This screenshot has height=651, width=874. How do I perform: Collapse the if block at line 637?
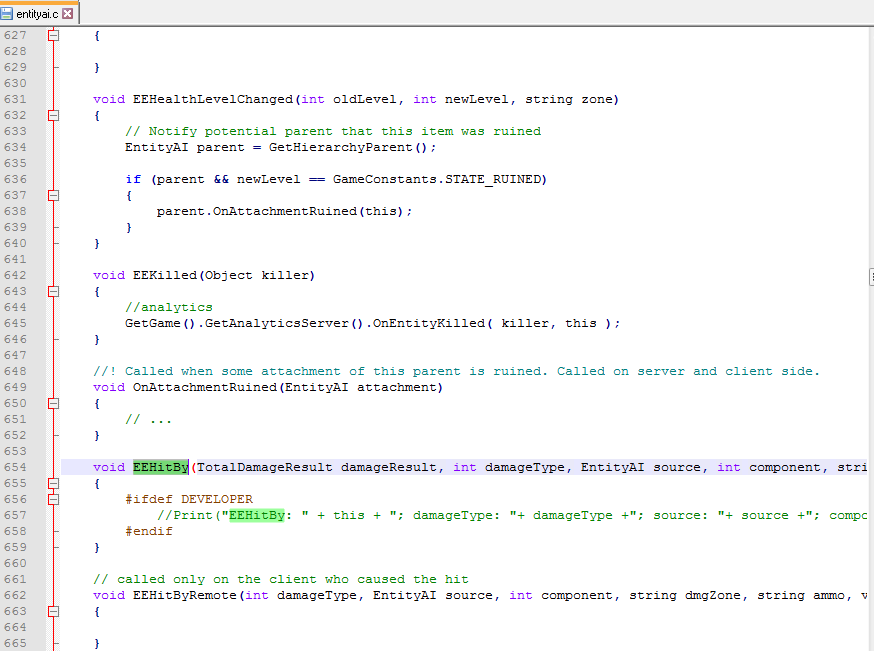click(54, 196)
